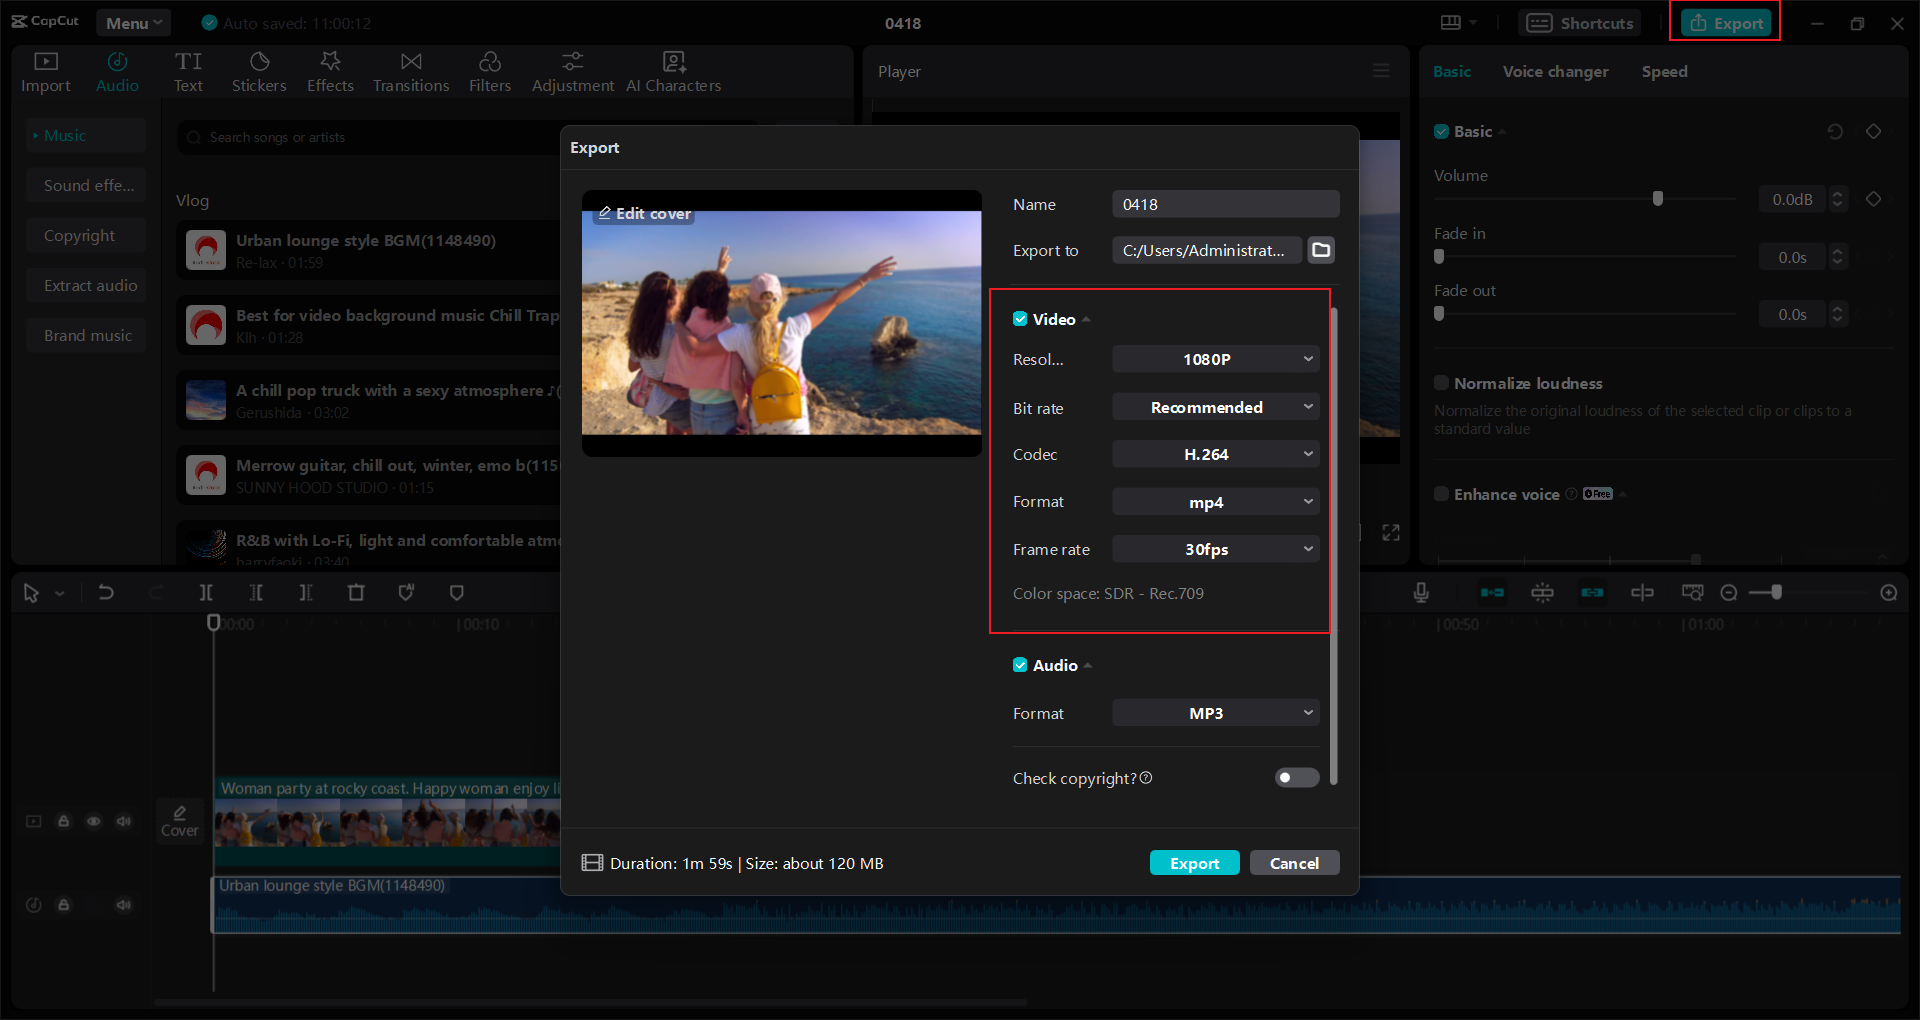Viewport: 1920px width, 1020px height.
Task: Click the Cancel button in Export dialog
Action: pos(1294,863)
